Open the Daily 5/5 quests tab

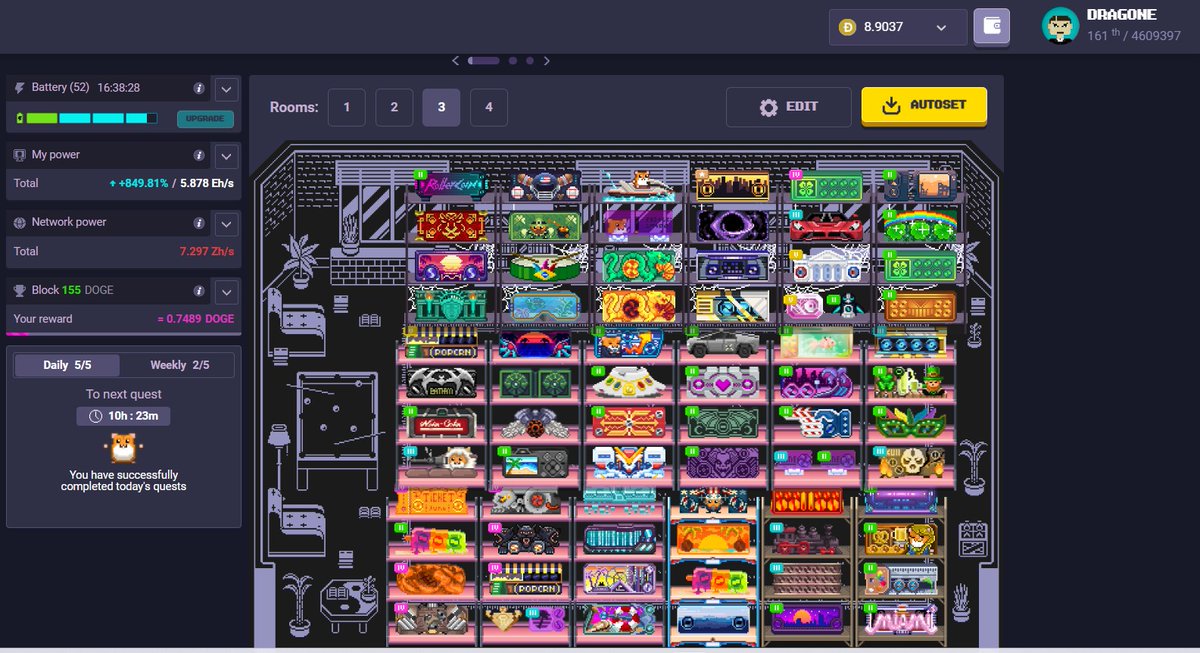coord(67,365)
